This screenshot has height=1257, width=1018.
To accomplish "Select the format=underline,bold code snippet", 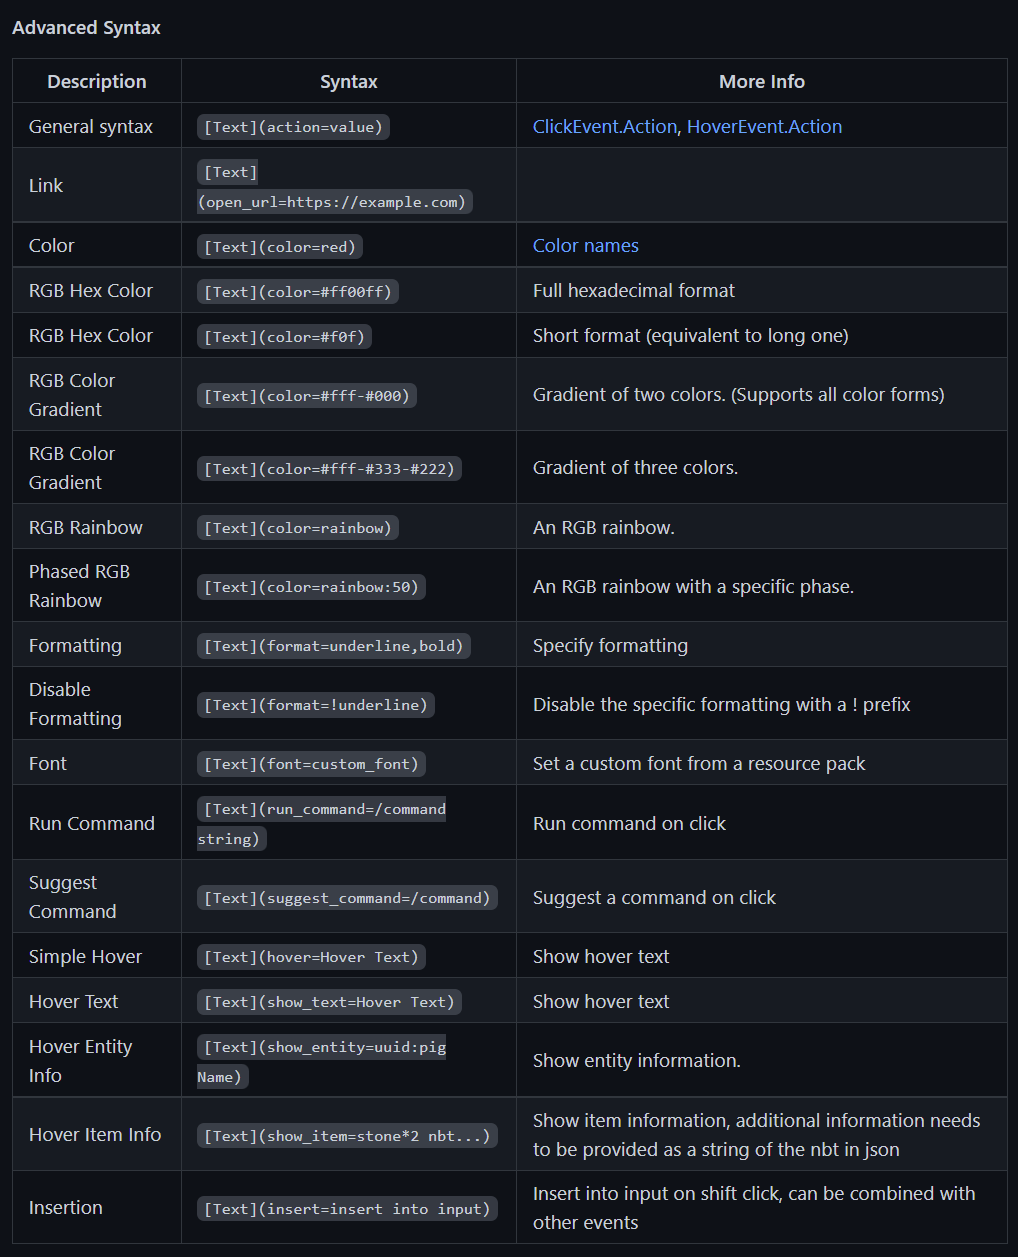I will [x=334, y=646].
